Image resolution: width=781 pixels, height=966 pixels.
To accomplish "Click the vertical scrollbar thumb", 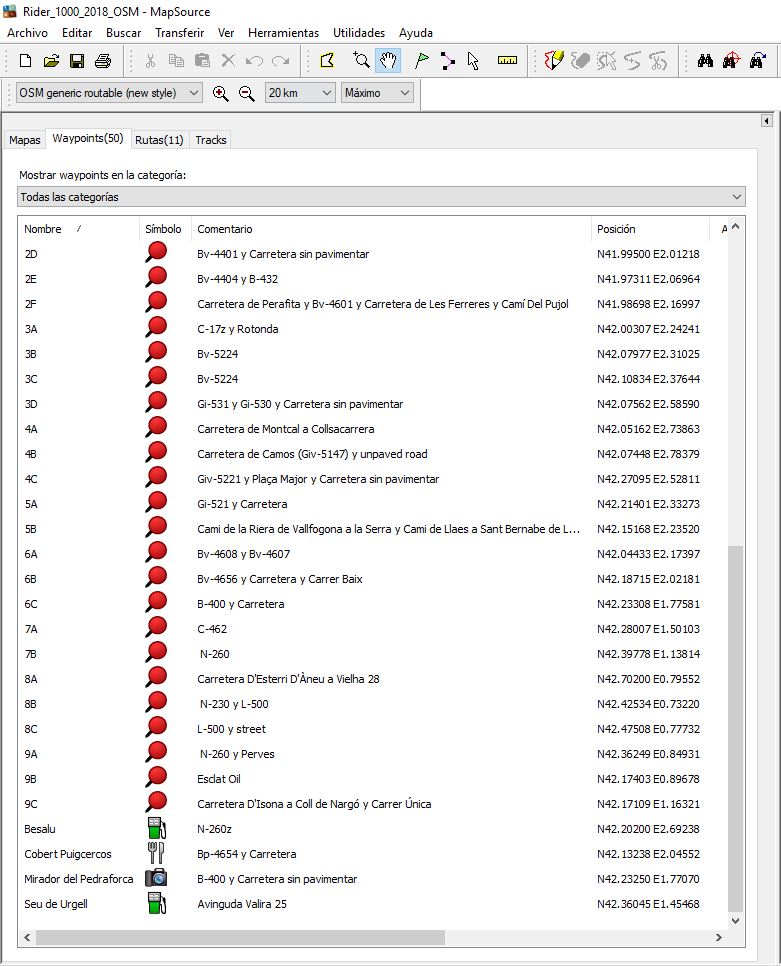I will click(735, 728).
